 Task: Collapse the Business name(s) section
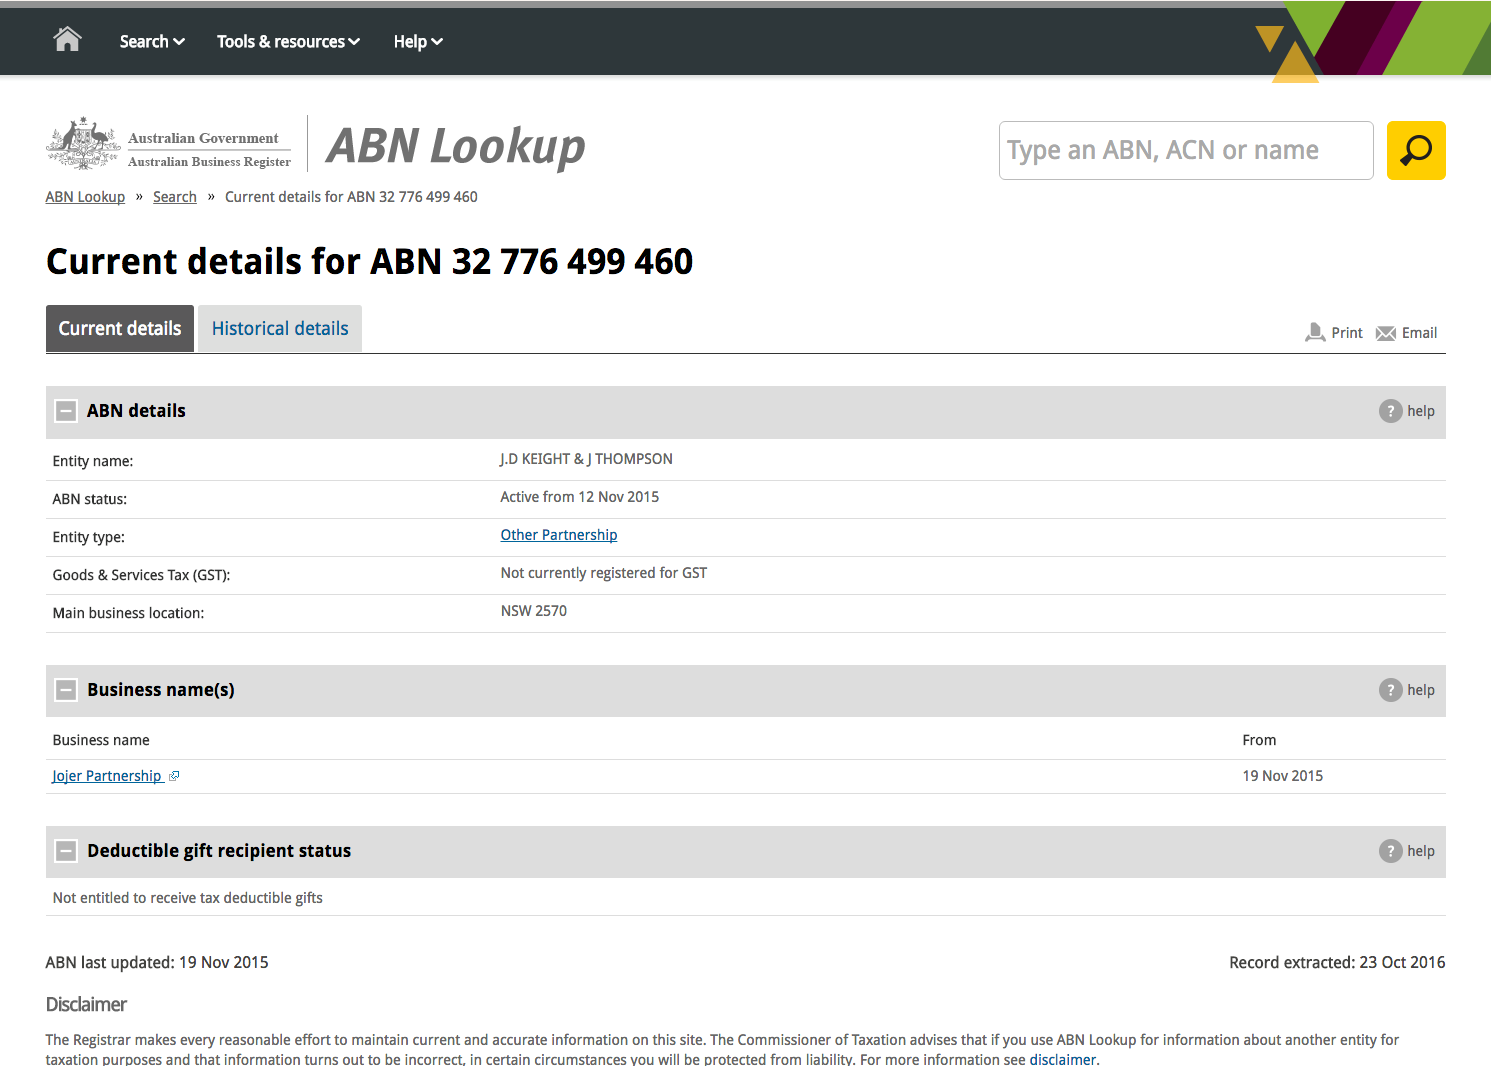(66, 690)
